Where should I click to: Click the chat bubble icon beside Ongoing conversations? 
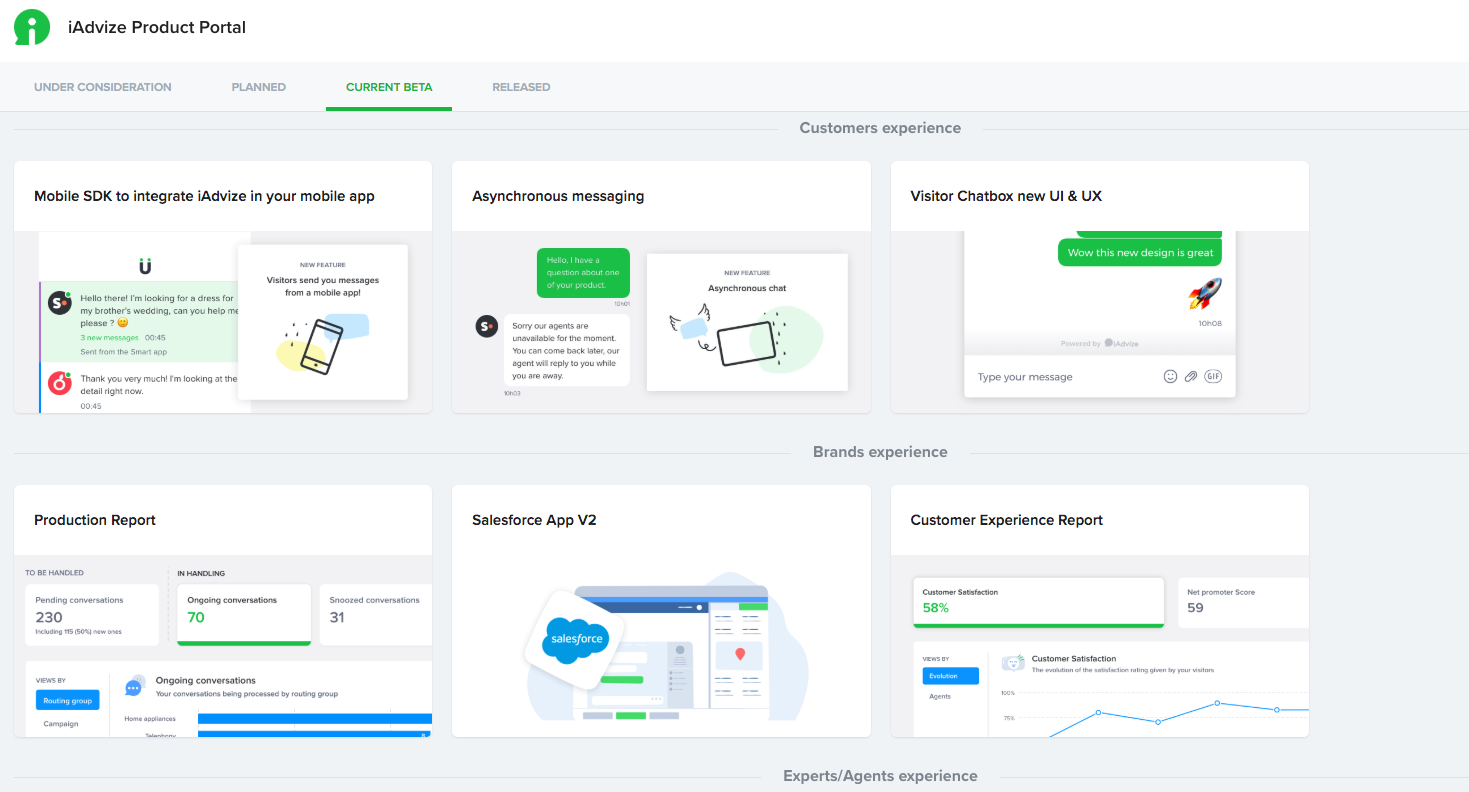[x=133, y=686]
